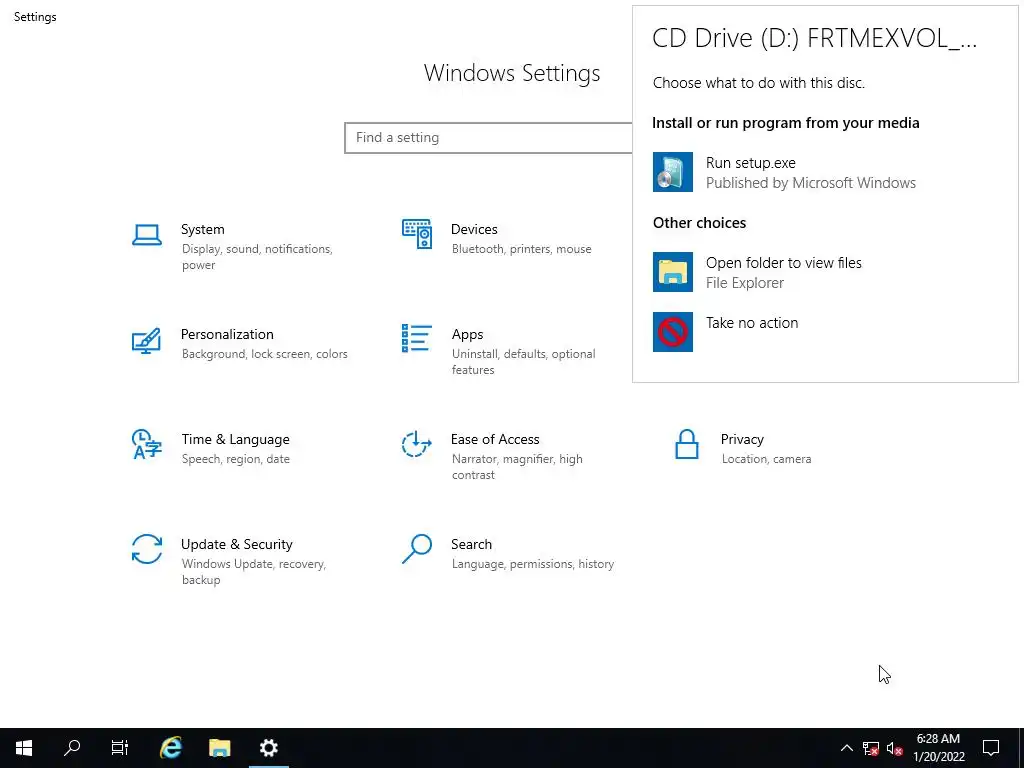
Task: Click the CD Drive (D:) notification title
Action: (814, 39)
